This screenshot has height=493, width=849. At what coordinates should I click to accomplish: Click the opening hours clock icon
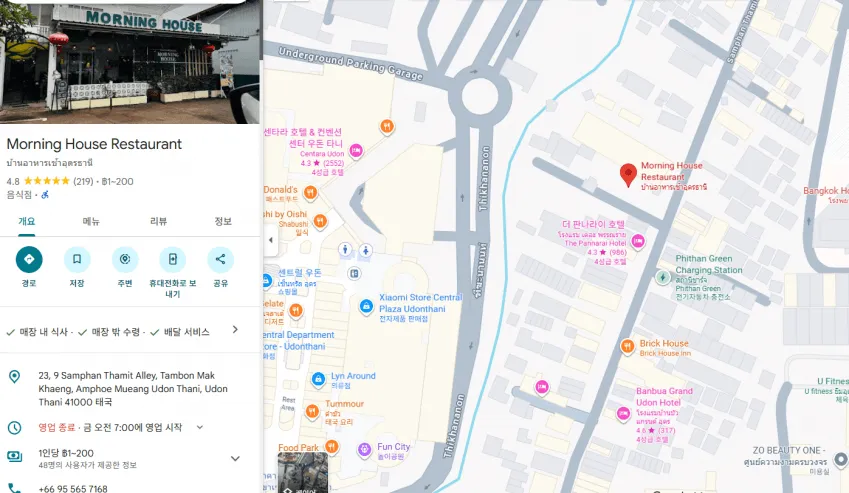[x=15, y=428]
